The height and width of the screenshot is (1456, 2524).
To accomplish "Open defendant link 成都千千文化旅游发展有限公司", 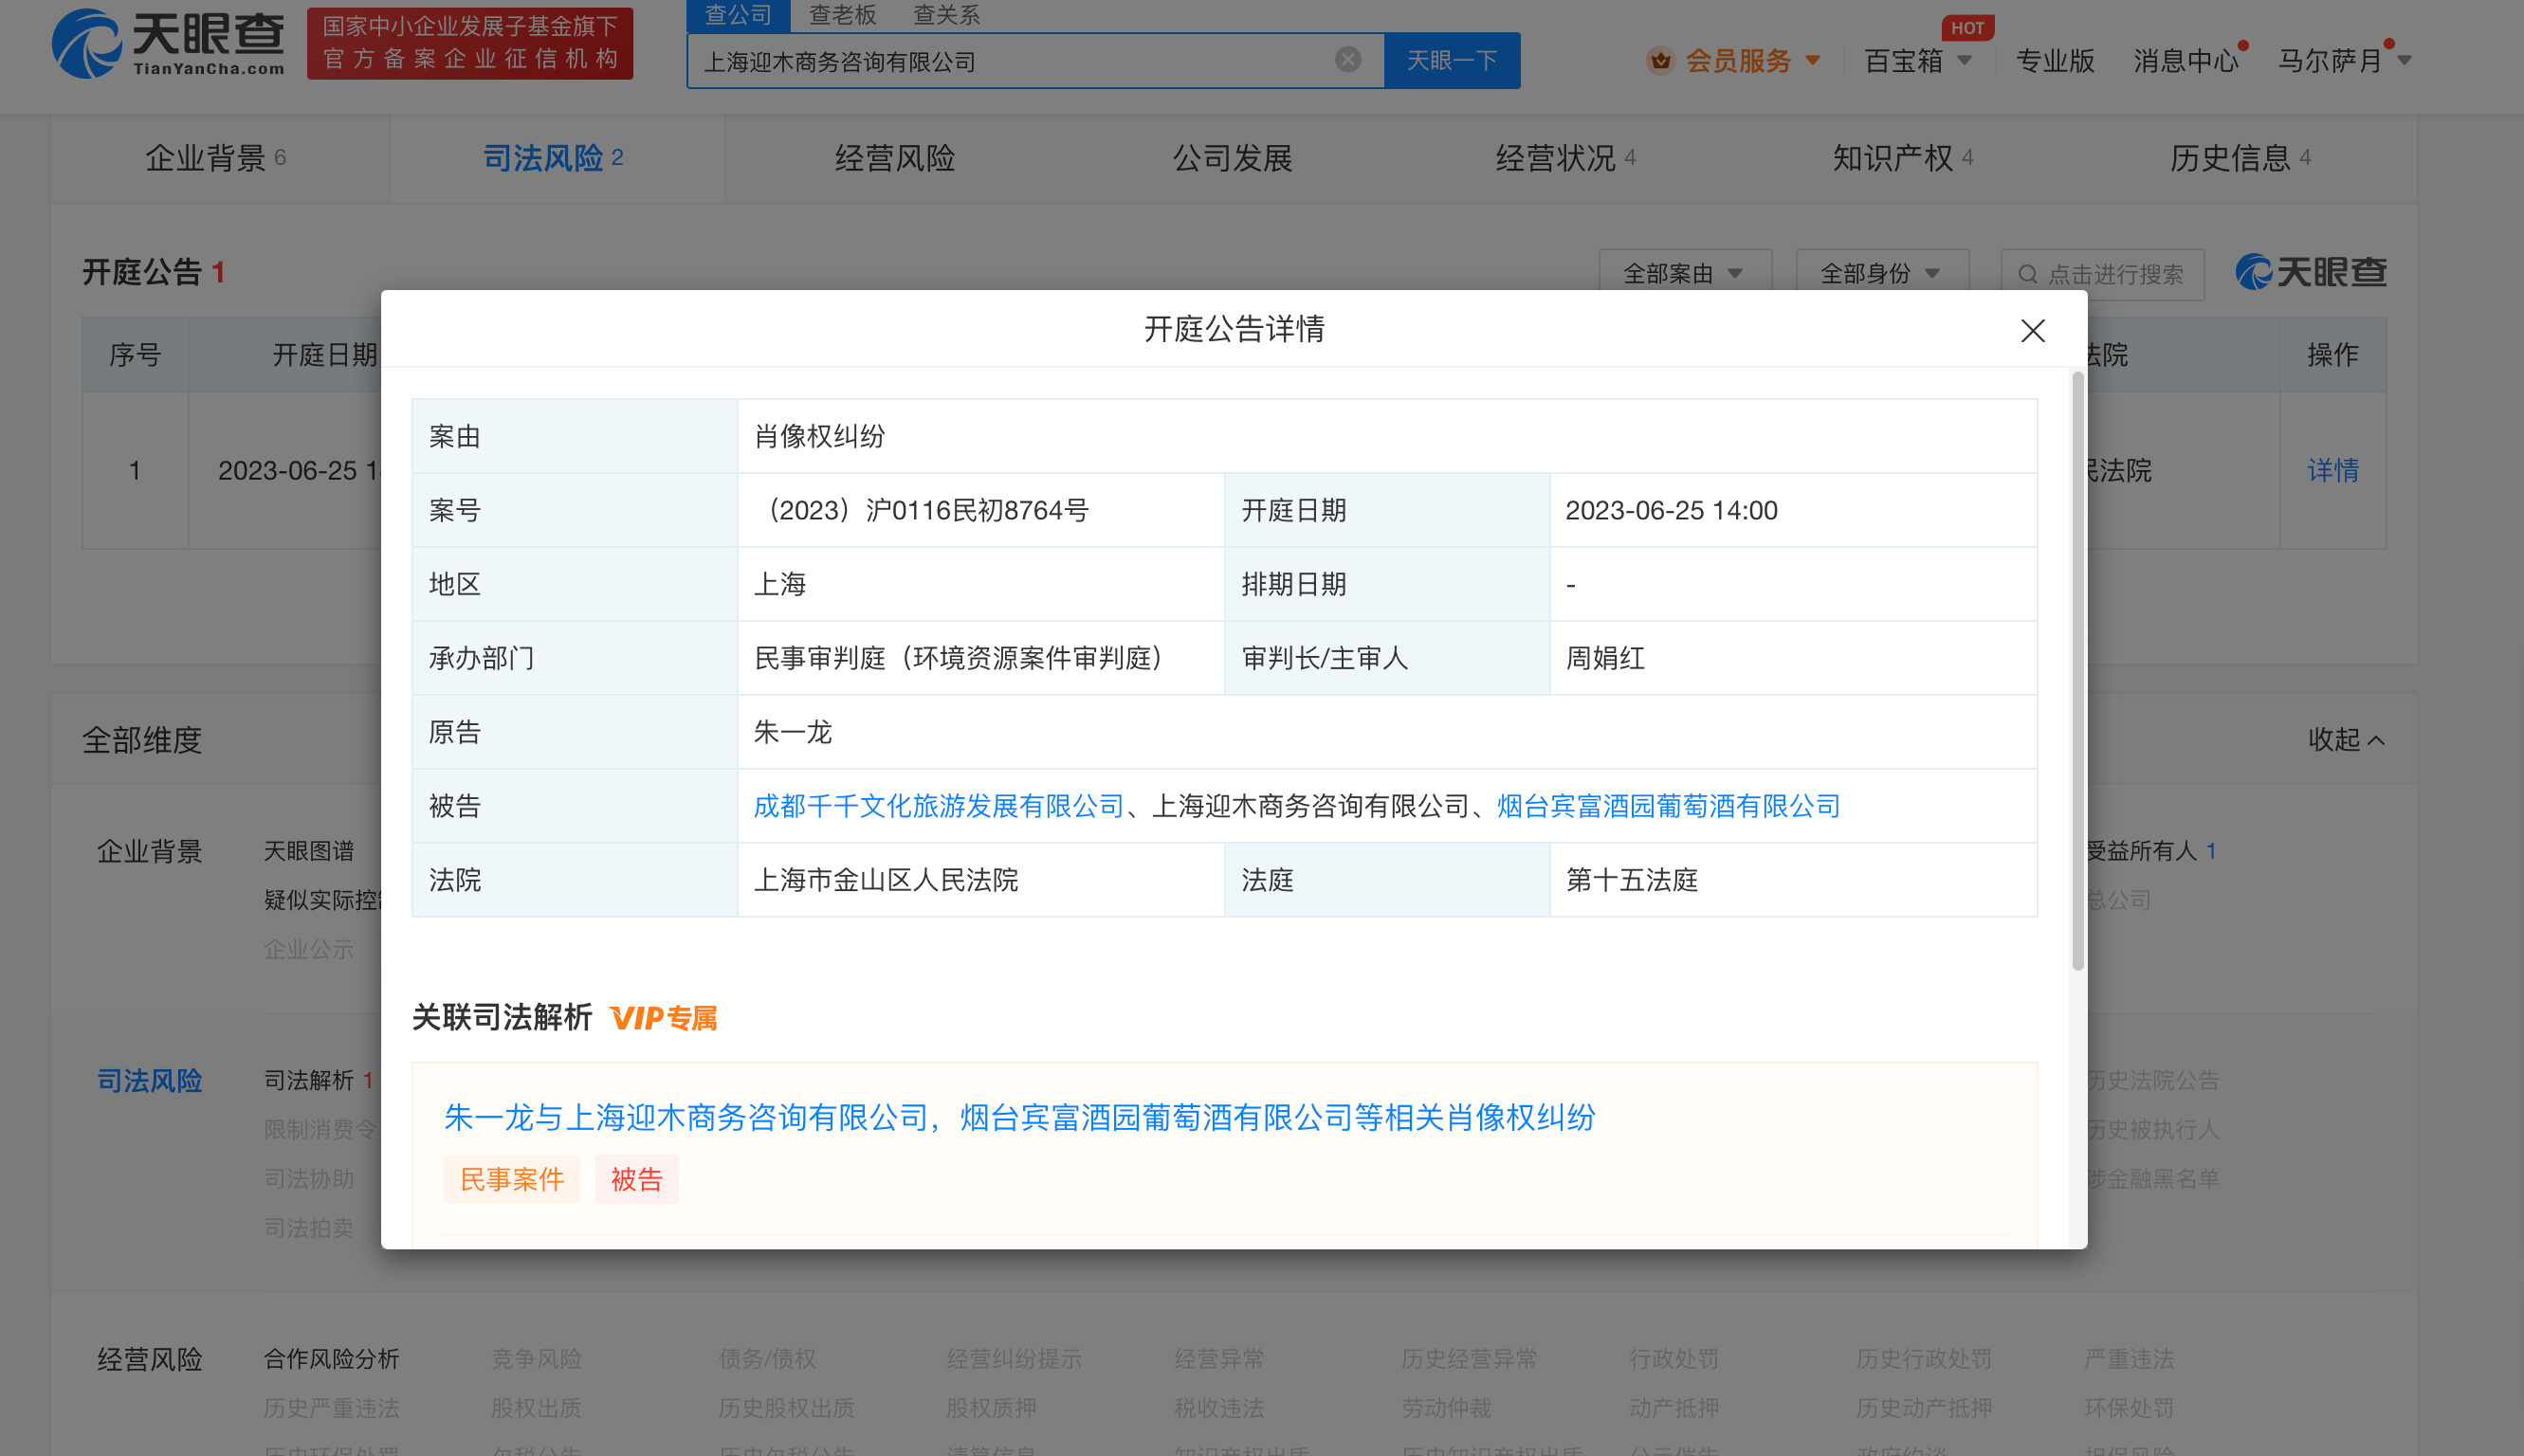I will (938, 806).
